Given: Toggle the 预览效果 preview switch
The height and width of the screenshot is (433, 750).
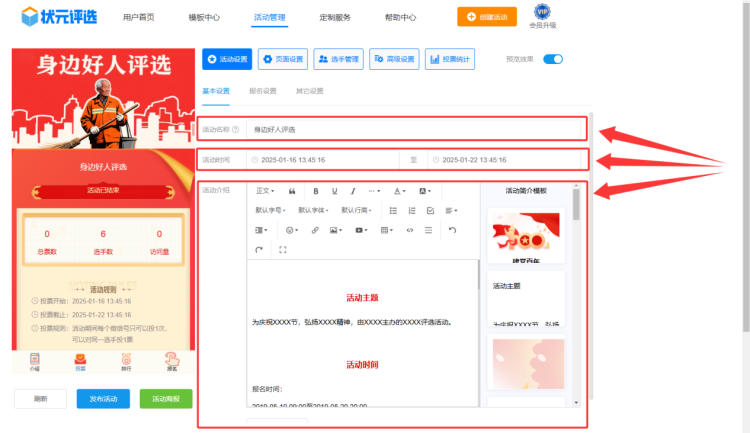Looking at the screenshot, I should pos(553,59).
